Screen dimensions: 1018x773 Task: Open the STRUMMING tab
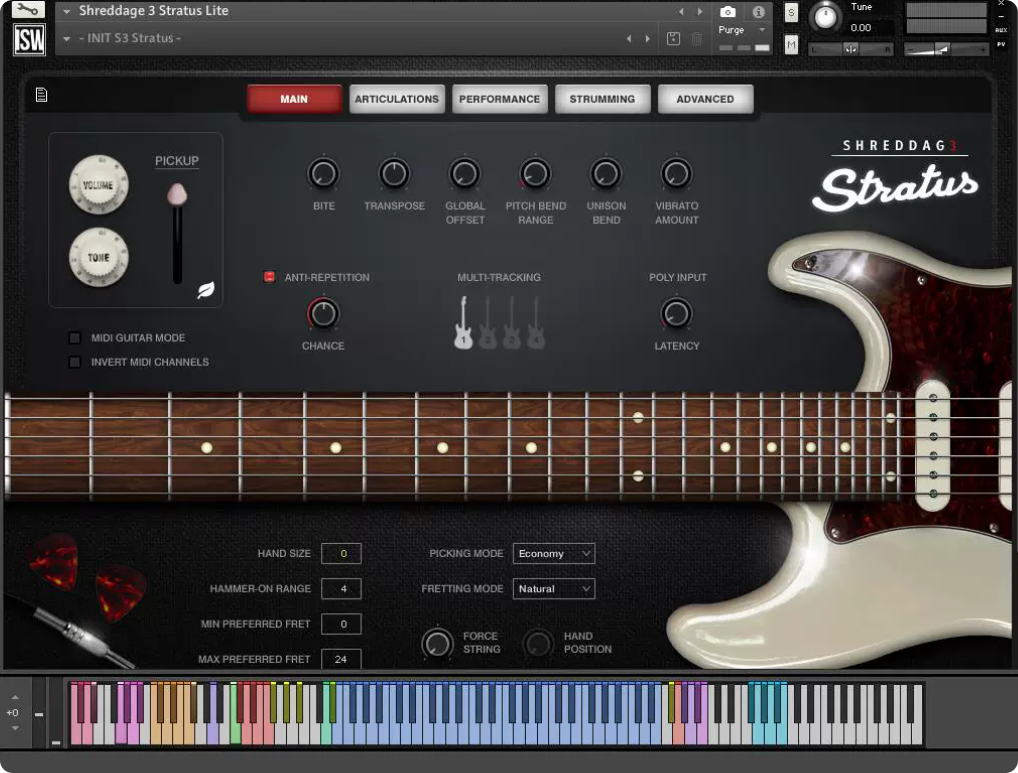tap(602, 99)
